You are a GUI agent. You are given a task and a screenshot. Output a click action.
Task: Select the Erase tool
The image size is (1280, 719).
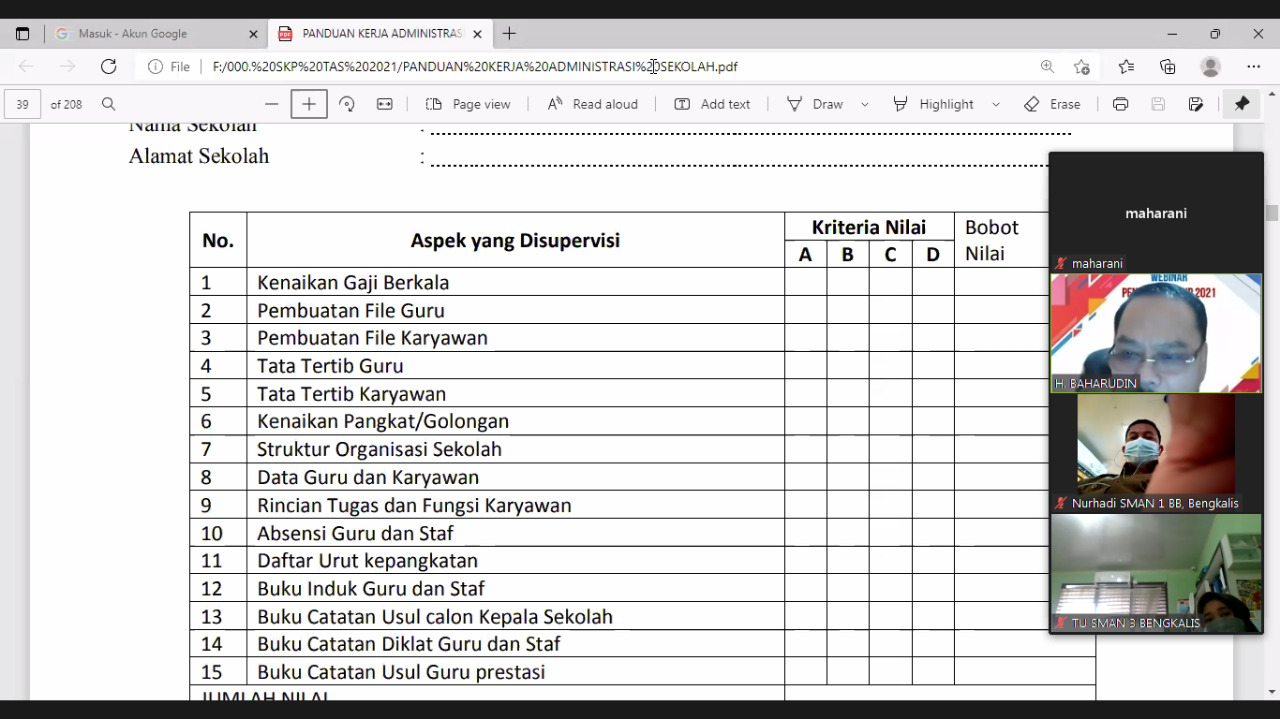[1052, 104]
